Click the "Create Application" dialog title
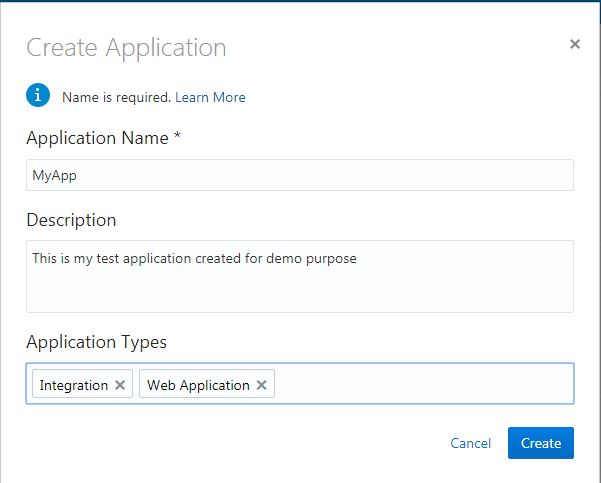The width and height of the screenshot is (601, 483). point(126,47)
